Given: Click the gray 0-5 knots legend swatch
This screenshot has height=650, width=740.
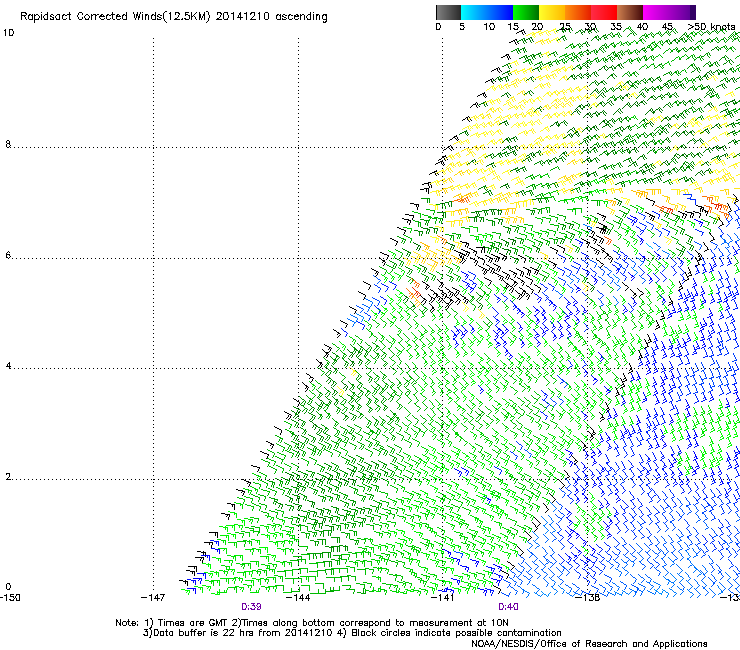Looking at the screenshot, I should click(x=448, y=12).
